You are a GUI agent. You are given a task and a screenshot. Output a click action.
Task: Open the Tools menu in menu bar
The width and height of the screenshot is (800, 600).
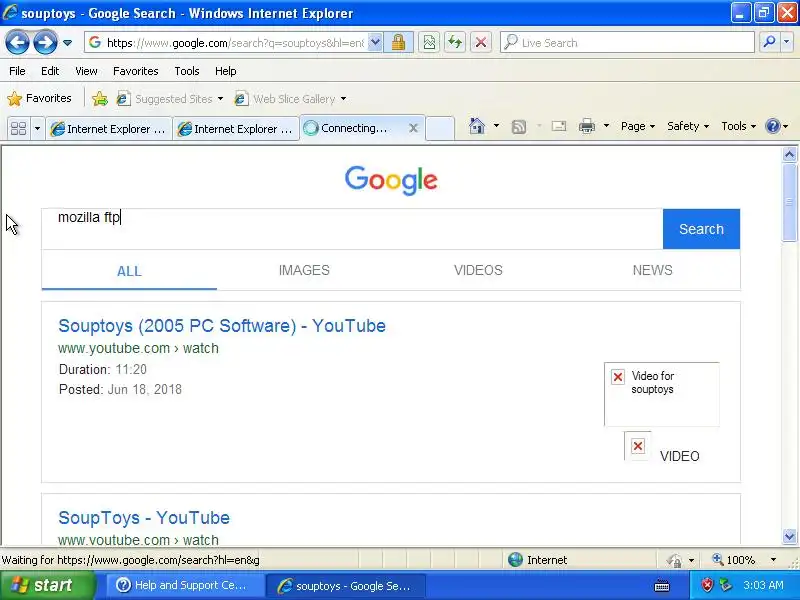point(187,71)
